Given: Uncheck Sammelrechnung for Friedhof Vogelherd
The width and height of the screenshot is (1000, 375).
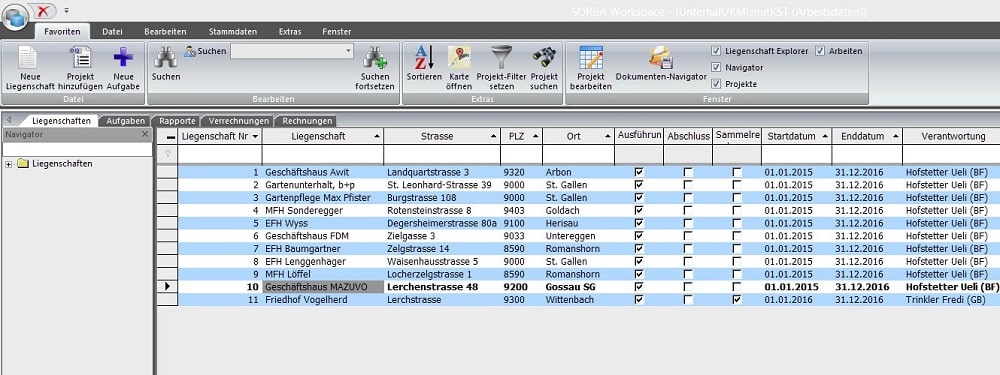Looking at the screenshot, I should 737,300.
